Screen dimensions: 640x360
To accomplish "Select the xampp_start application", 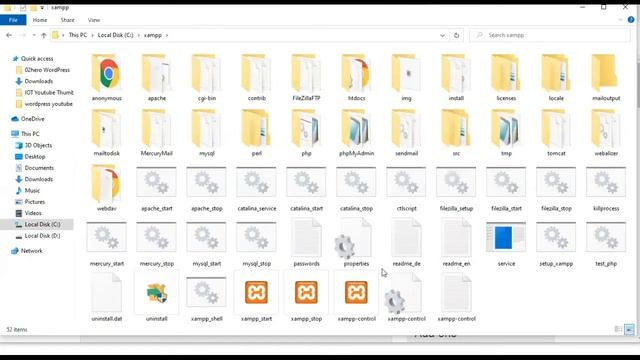I will [x=256, y=297].
